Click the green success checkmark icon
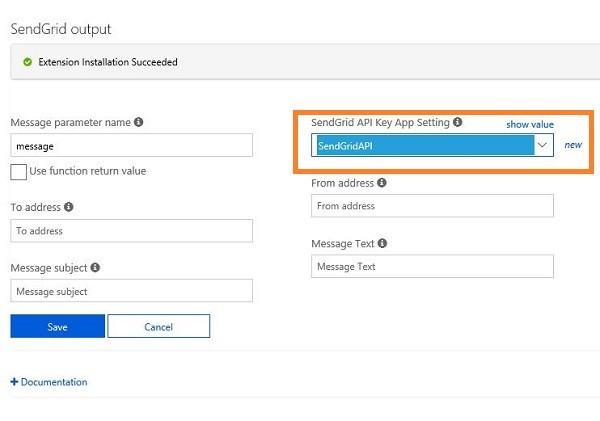This screenshot has height=421, width=600. (27, 62)
